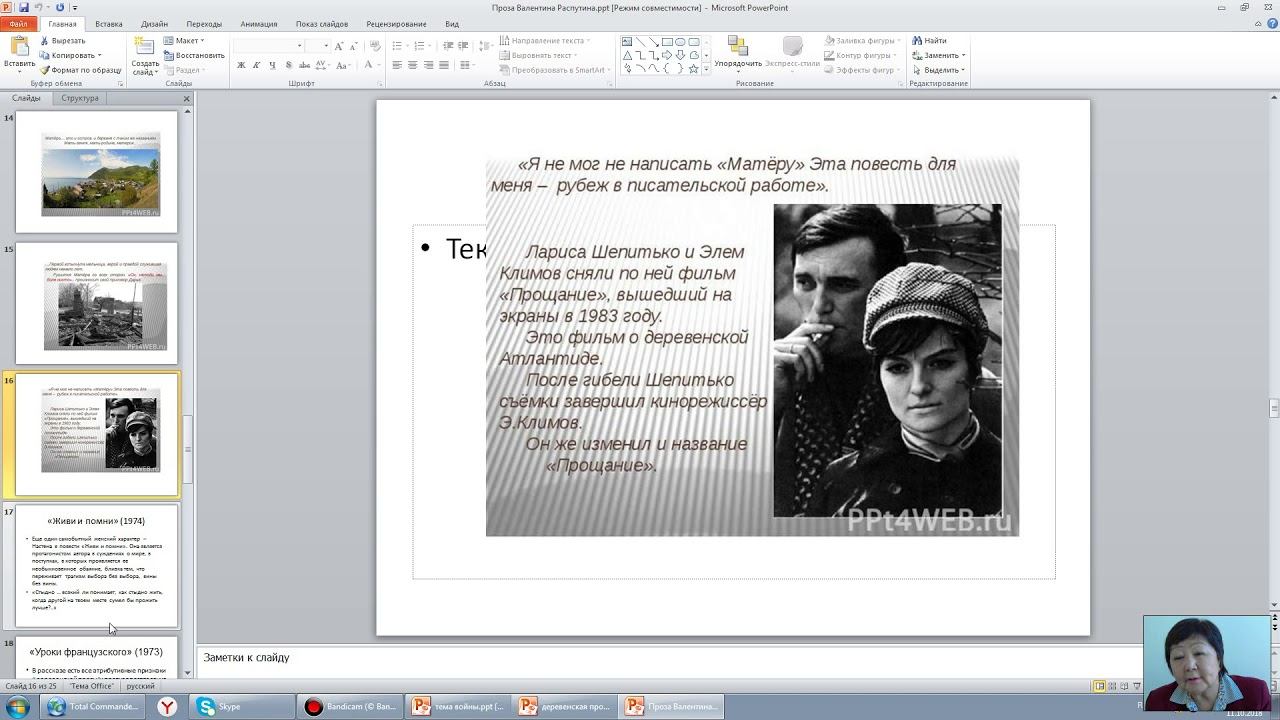Align text to the right
The height and width of the screenshot is (720, 1280).
click(428, 65)
